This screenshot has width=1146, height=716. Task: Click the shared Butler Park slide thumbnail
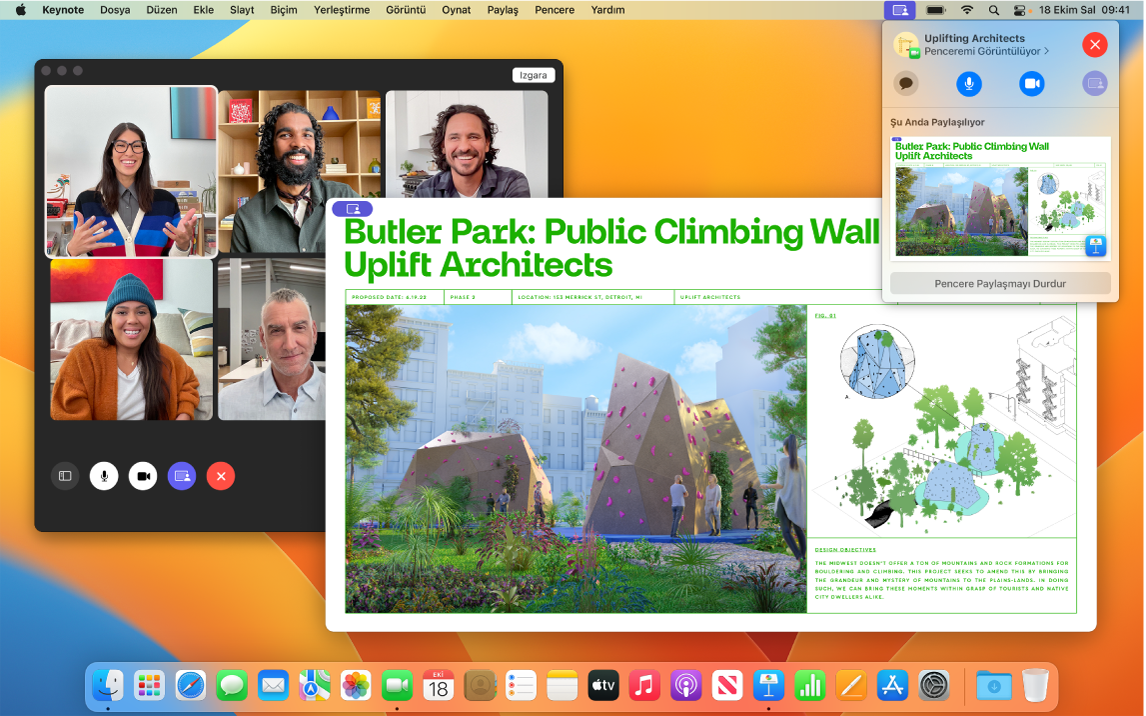pos(999,197)
